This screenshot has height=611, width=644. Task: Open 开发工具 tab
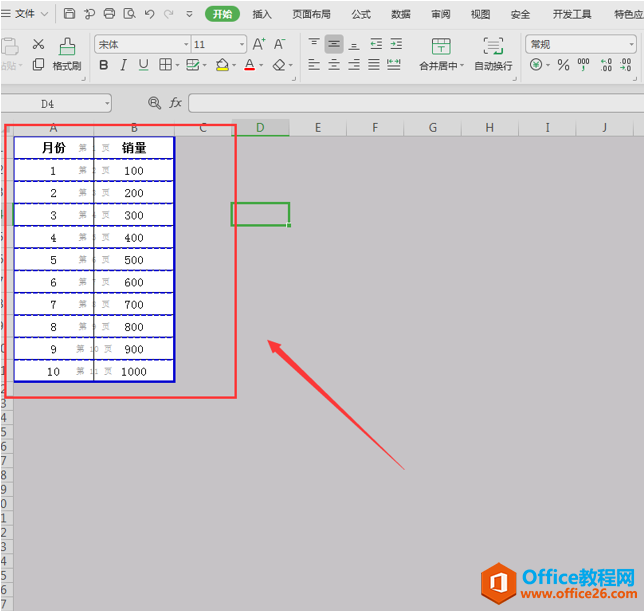tap(572, 14)
